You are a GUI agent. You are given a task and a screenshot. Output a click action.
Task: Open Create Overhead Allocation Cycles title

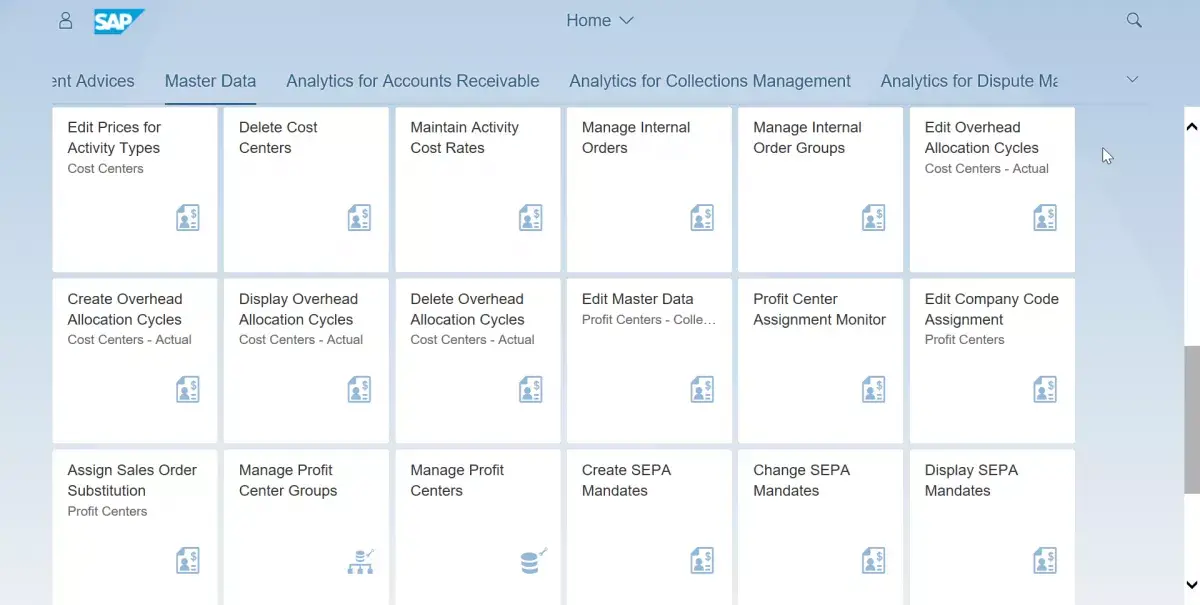(125, 309)
